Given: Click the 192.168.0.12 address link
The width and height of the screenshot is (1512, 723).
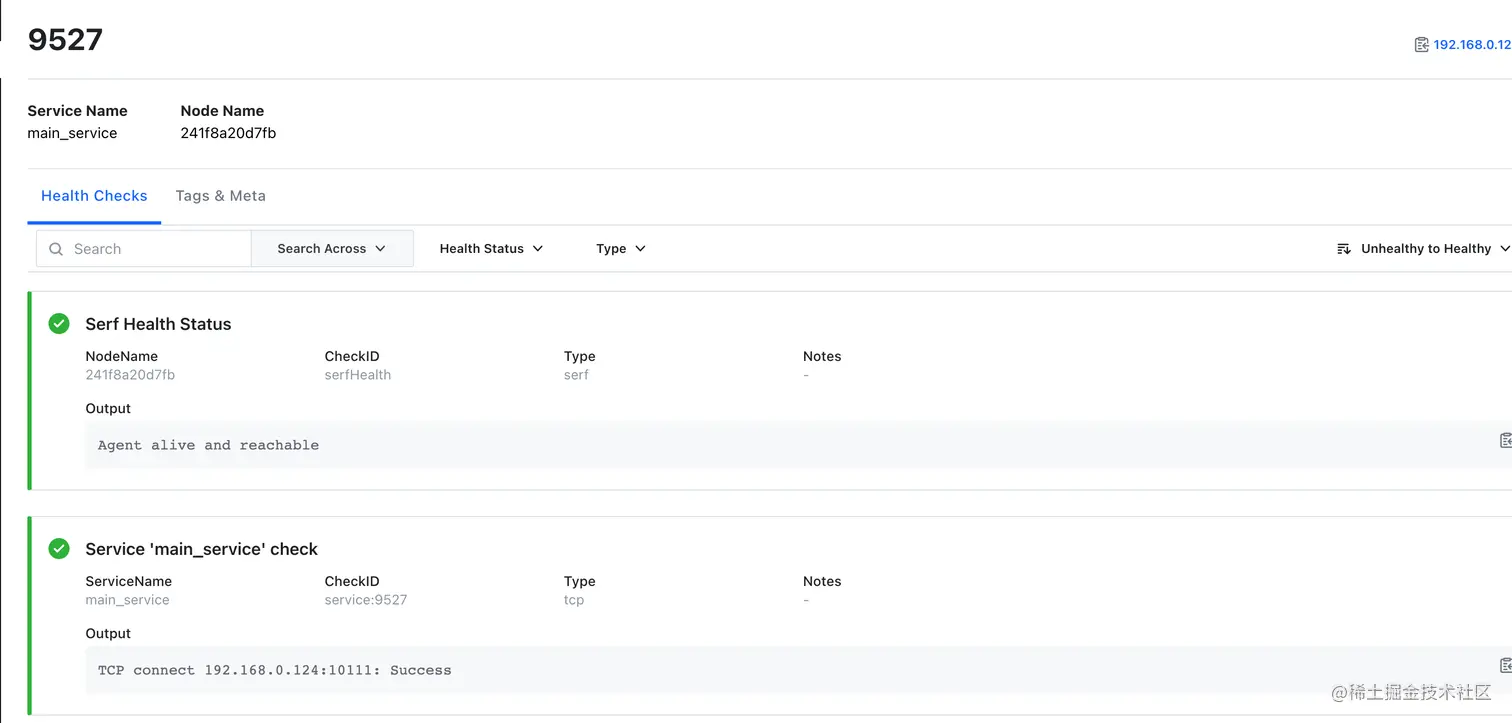Looking at the screenshot, I should (1472, 45).
